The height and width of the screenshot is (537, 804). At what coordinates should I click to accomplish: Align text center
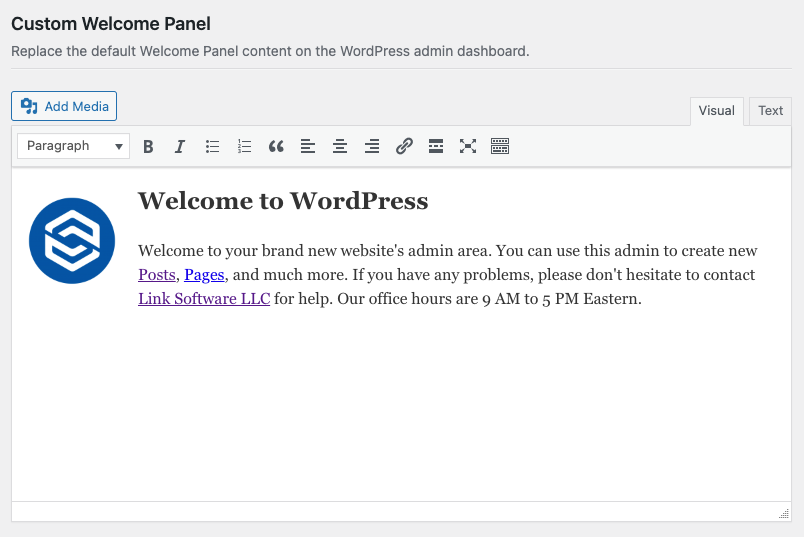340,147
